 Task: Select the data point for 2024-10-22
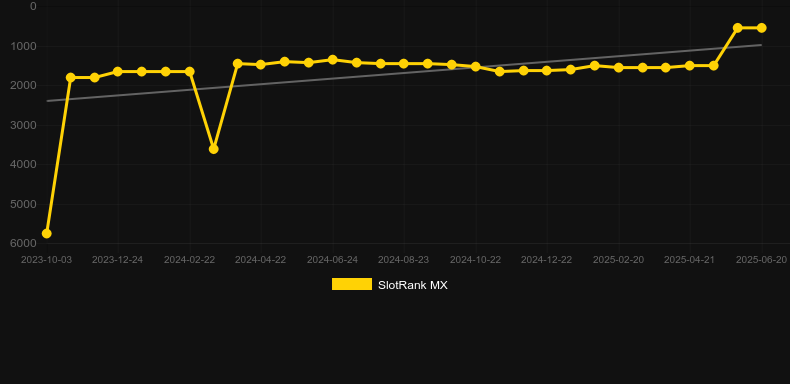pyautogui.click(x=476, y=67)
